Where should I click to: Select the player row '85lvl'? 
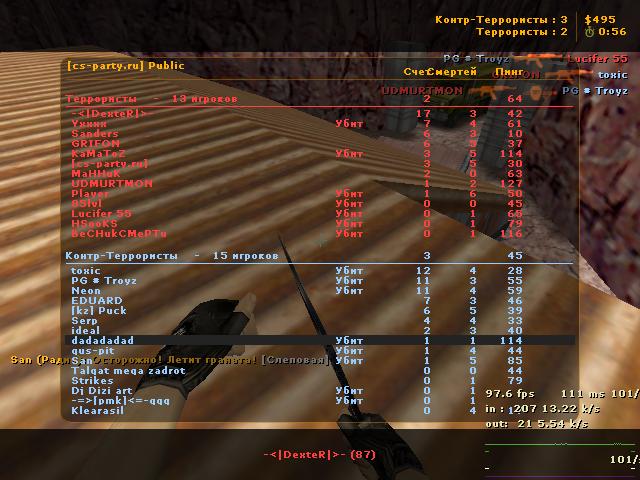(320, 204)
